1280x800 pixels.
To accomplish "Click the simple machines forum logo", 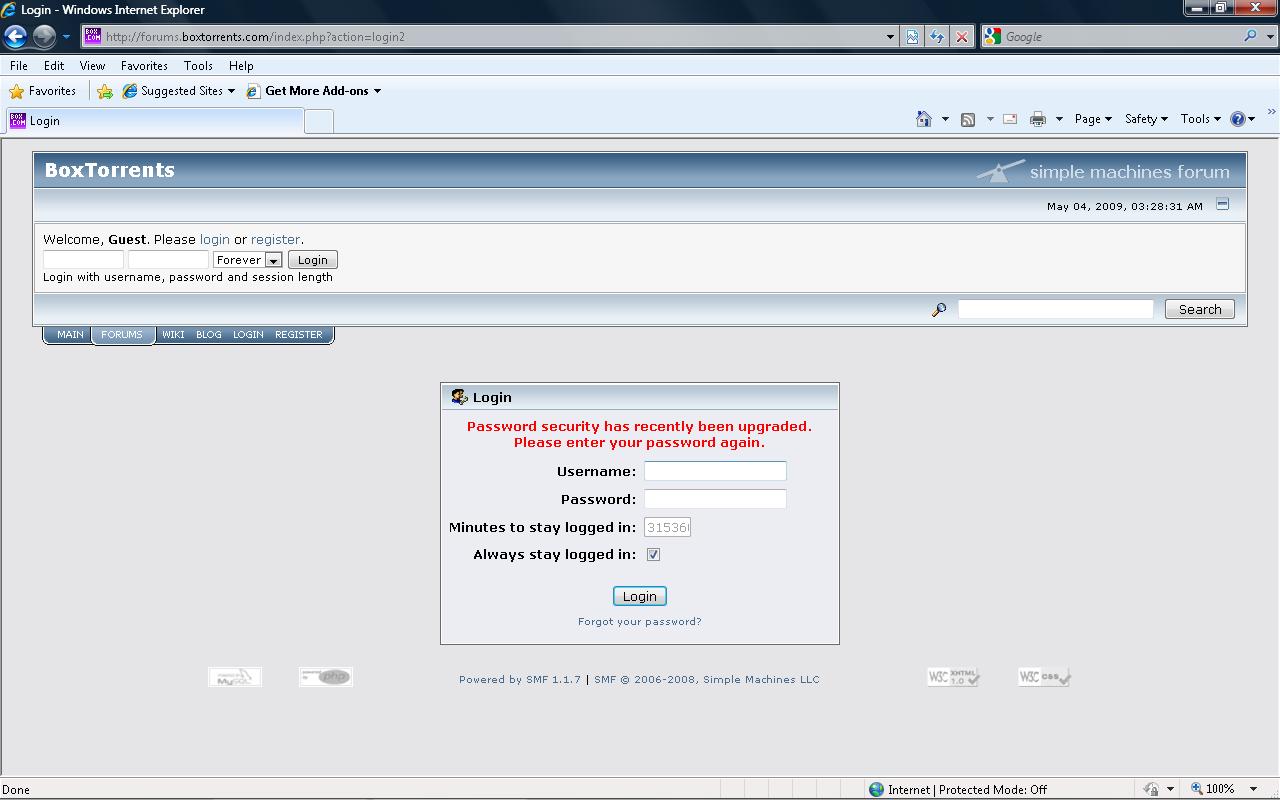I will (1103, 171).
